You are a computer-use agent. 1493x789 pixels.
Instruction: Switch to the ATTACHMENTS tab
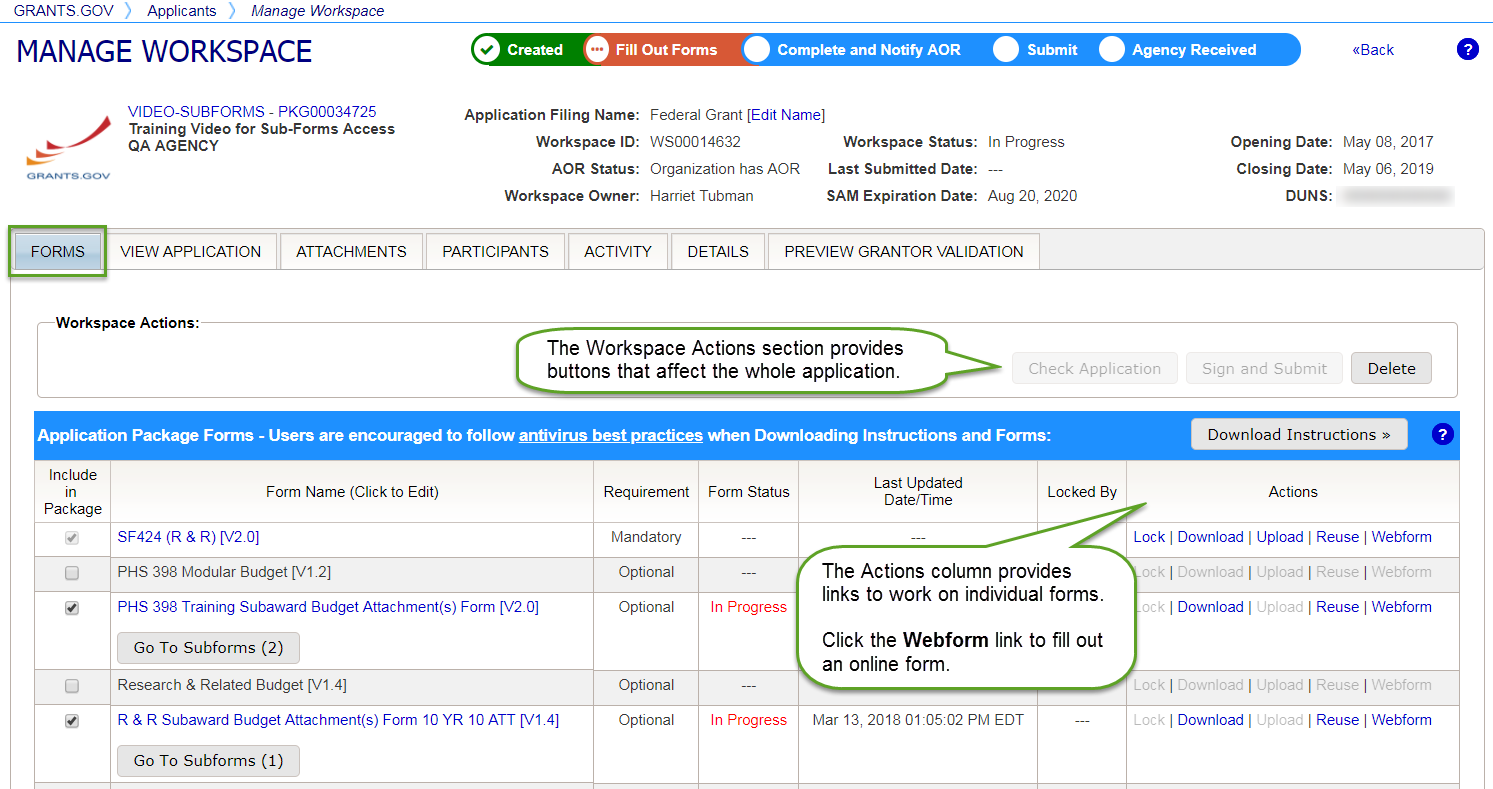pos(351,251)
